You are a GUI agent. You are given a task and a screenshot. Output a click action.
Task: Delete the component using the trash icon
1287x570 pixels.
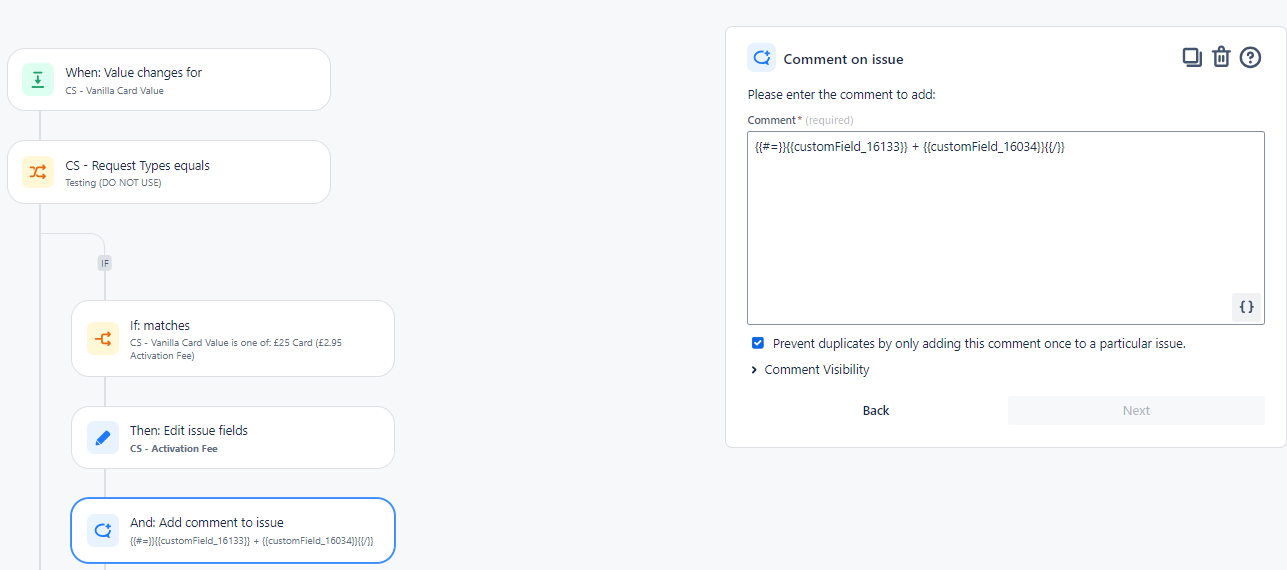pos(1221,57)
